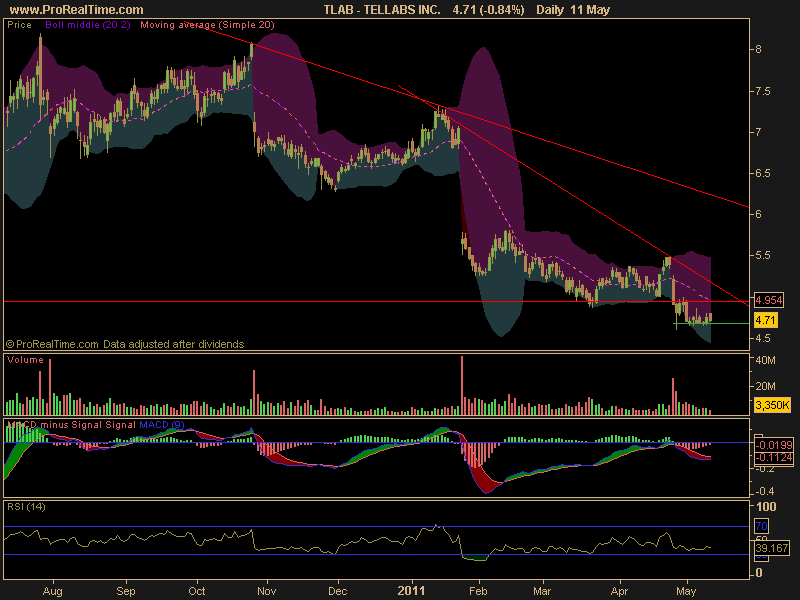Select the Volume panel label

pos(25,360)
